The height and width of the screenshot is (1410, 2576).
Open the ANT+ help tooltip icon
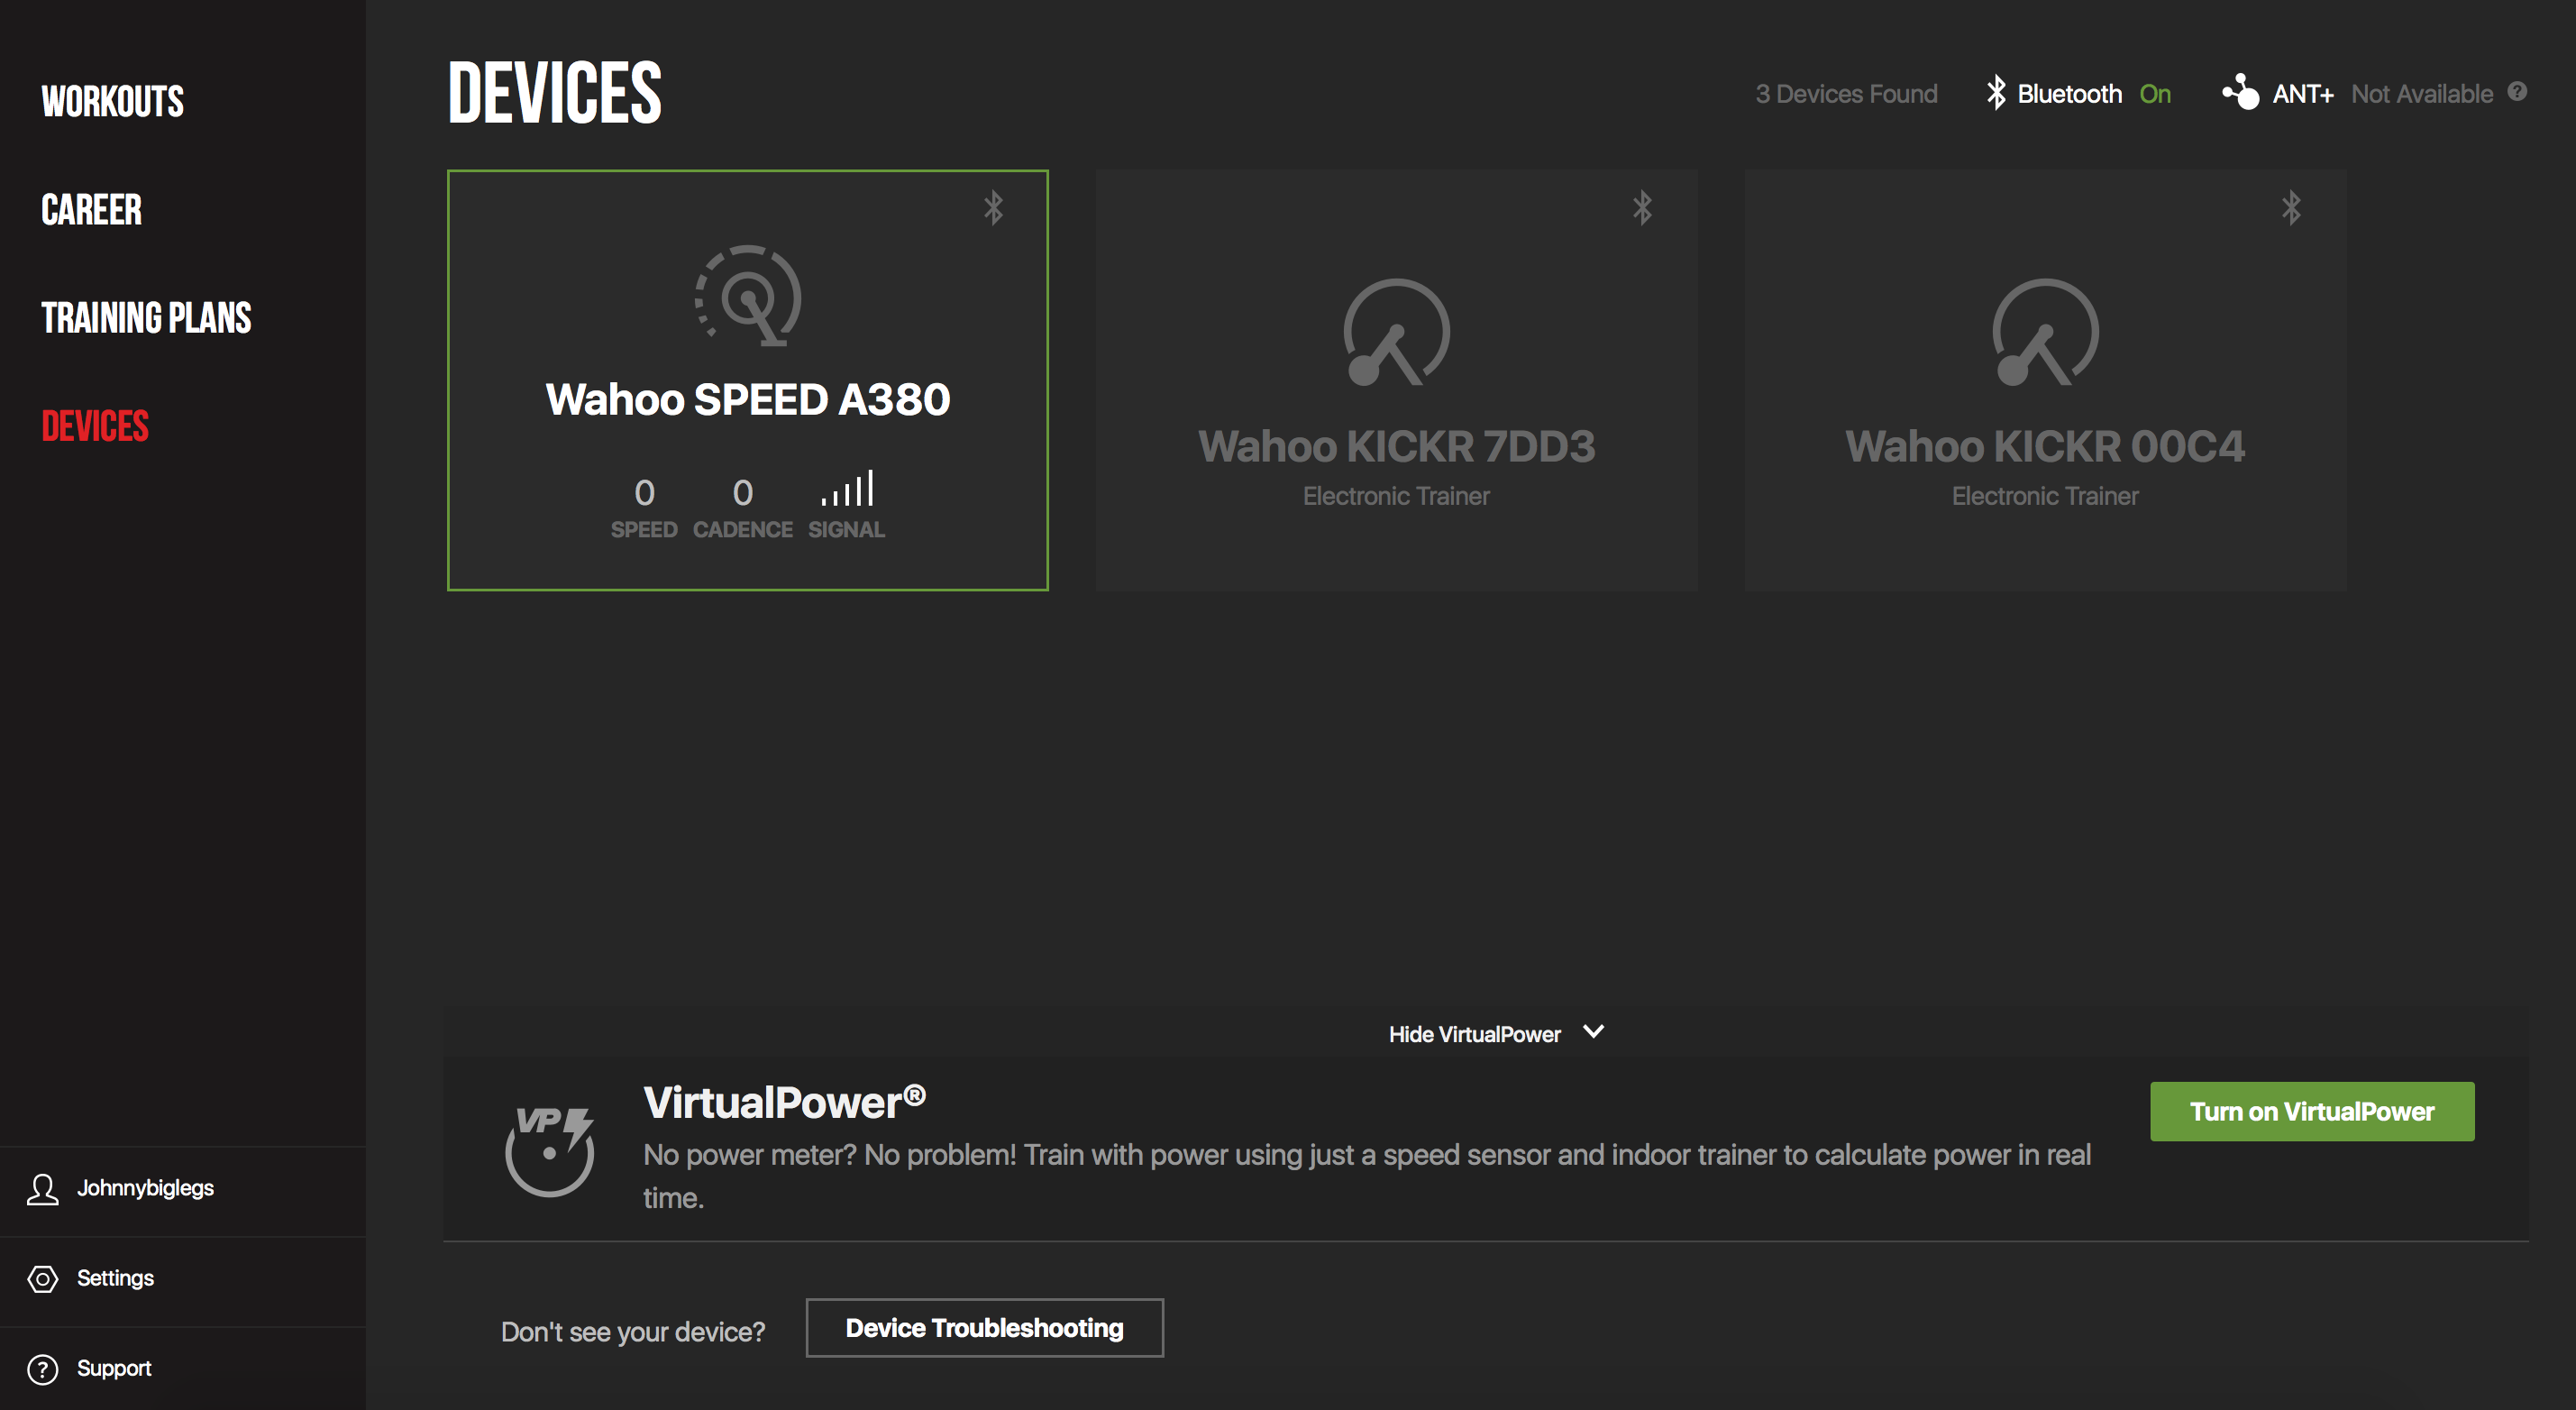[2517, 92]
